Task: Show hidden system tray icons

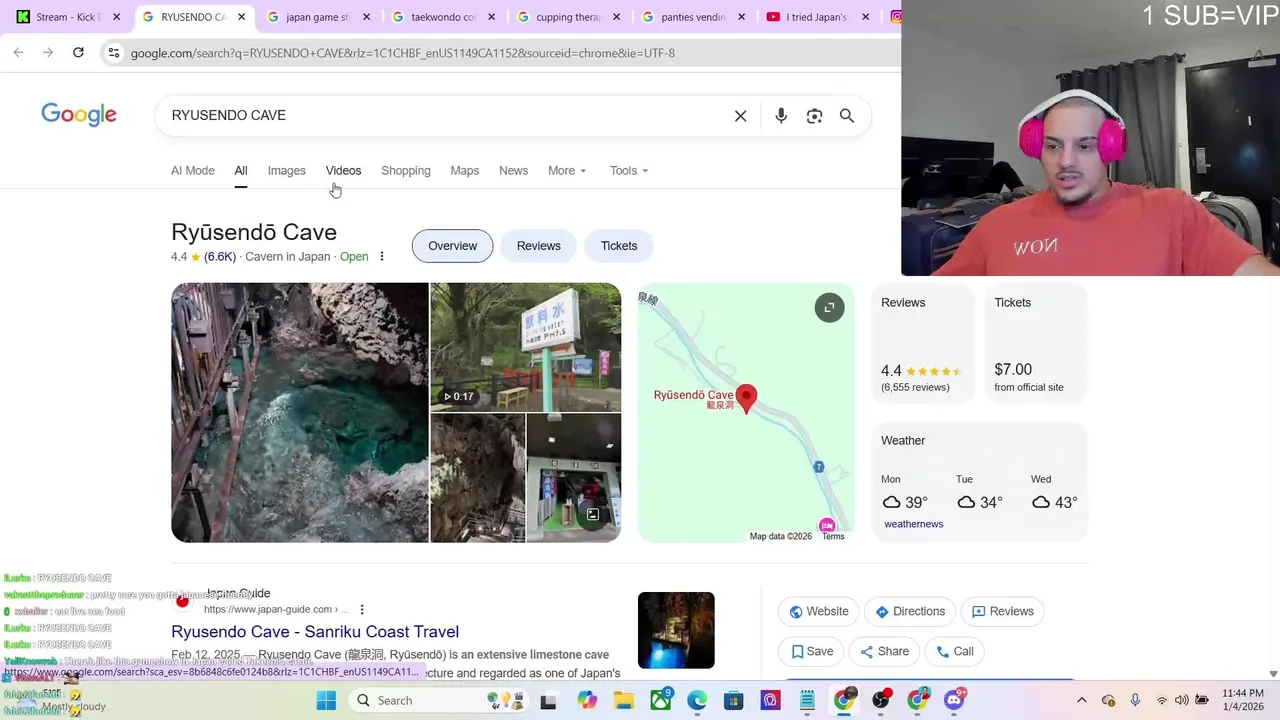Action: pyautogui.click(x=1081, y=701)
